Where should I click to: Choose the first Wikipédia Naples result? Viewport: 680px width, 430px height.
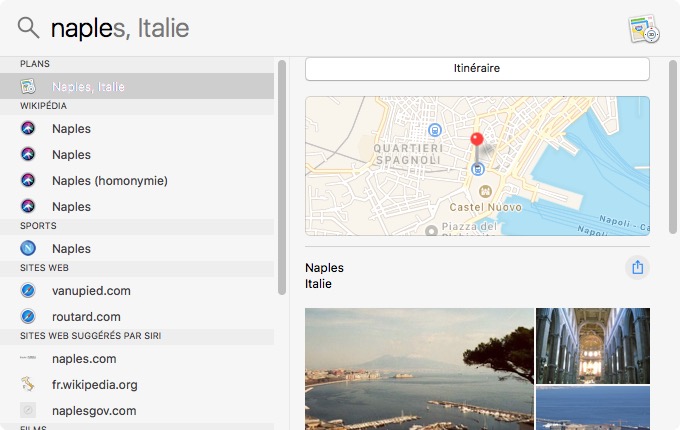click(x=71, y=128)
